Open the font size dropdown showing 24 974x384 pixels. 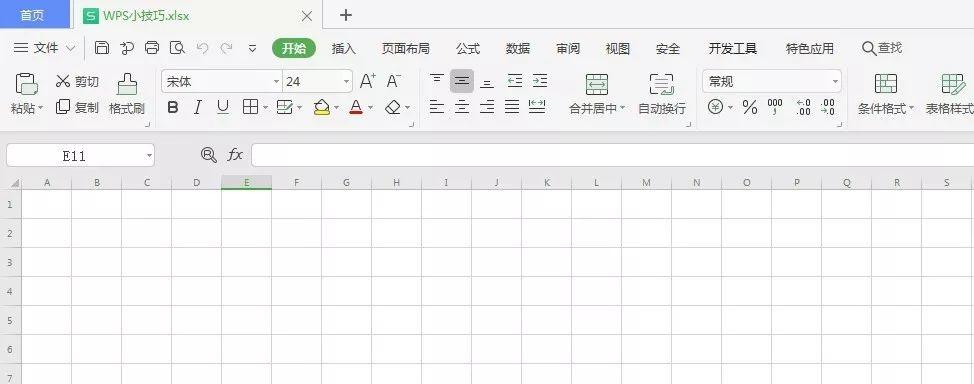click(347, 81)
